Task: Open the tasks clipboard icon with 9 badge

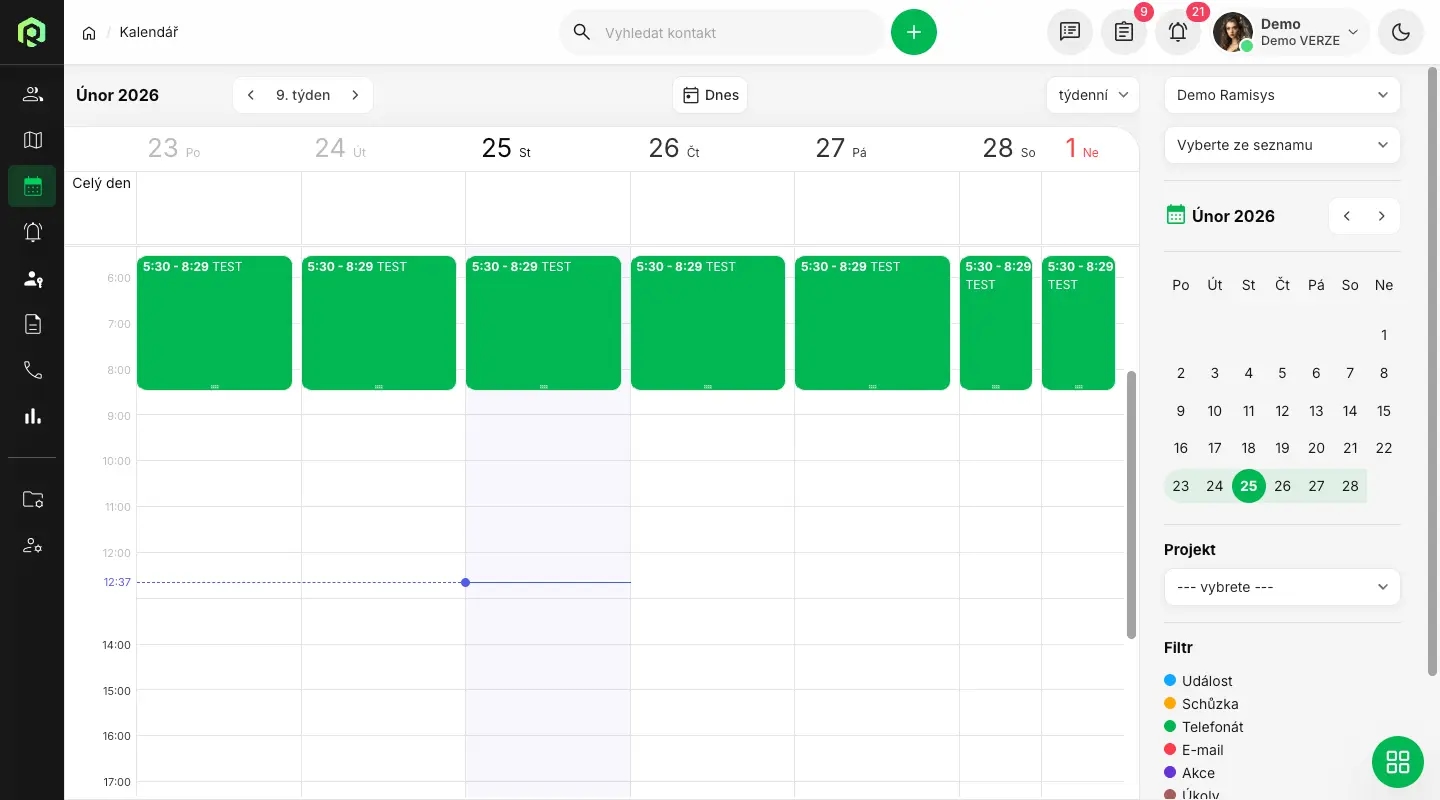Action: pos(1124,32)
